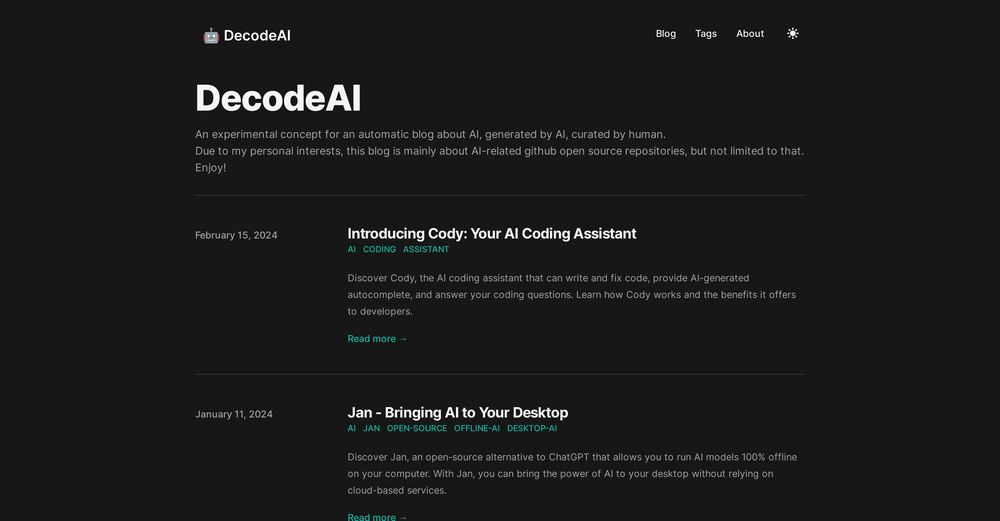Image resolution: width=1000 pixels, height=521 pixels.
Task: Select the ASSISTANT tag
Action: click(x=426, y=249)
